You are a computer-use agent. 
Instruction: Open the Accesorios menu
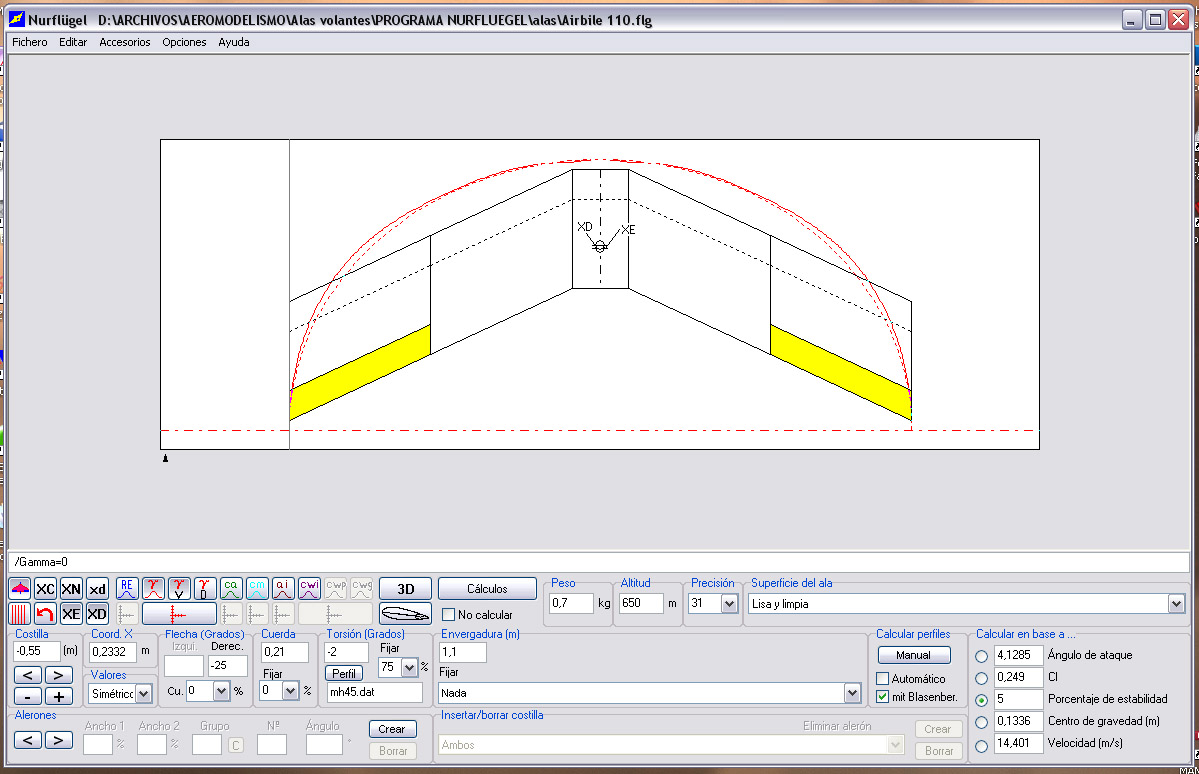pos(125,42)
